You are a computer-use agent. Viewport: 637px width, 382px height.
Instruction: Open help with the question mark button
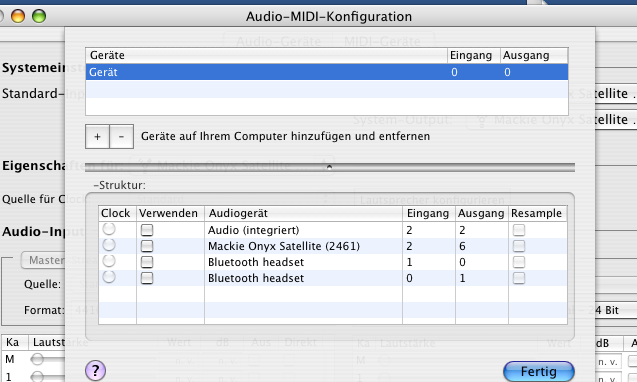95,371
